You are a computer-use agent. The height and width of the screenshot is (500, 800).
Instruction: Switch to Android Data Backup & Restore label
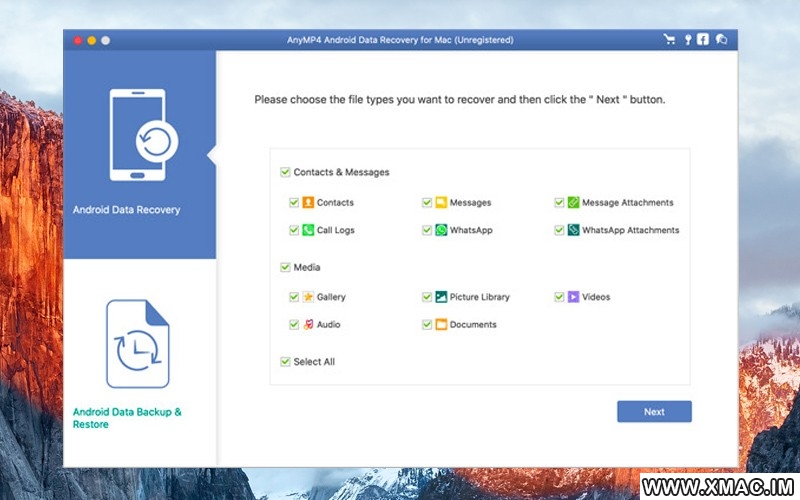click(127, 418)
